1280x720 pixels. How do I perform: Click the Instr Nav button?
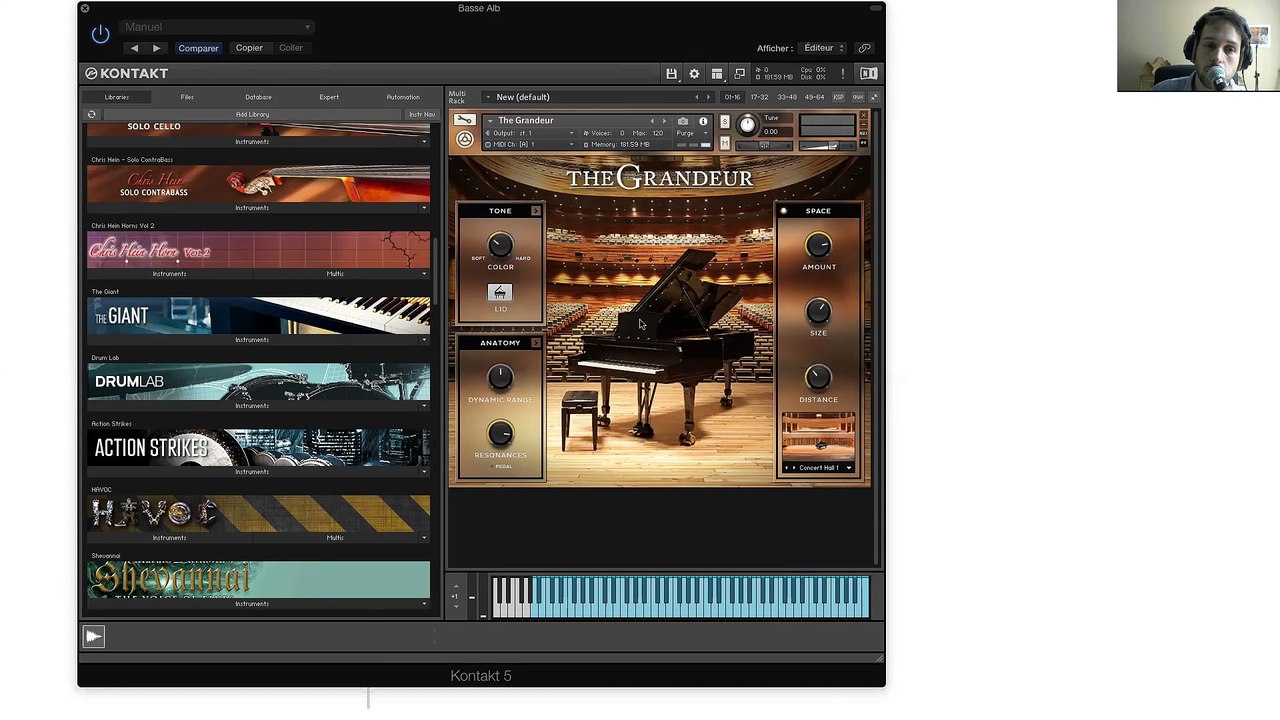click(422, 115)
